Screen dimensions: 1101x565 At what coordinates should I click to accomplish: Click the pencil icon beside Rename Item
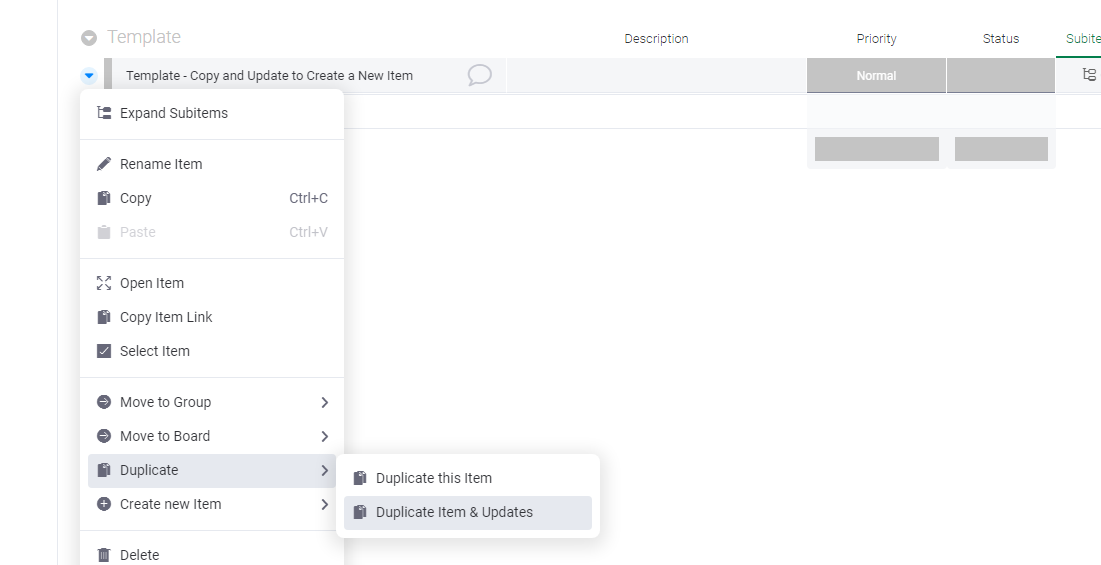coord(104,164)
